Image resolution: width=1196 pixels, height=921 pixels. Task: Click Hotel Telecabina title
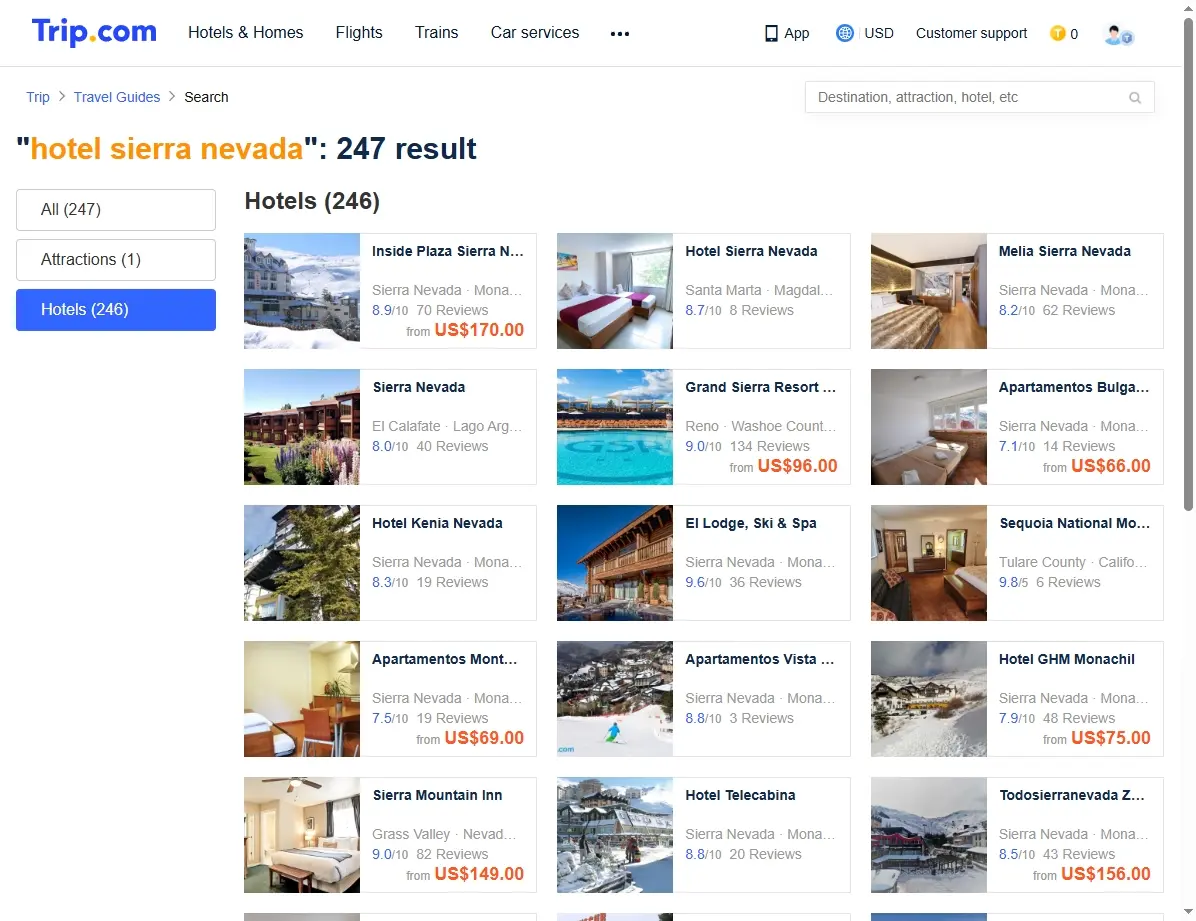pos(740,794)
